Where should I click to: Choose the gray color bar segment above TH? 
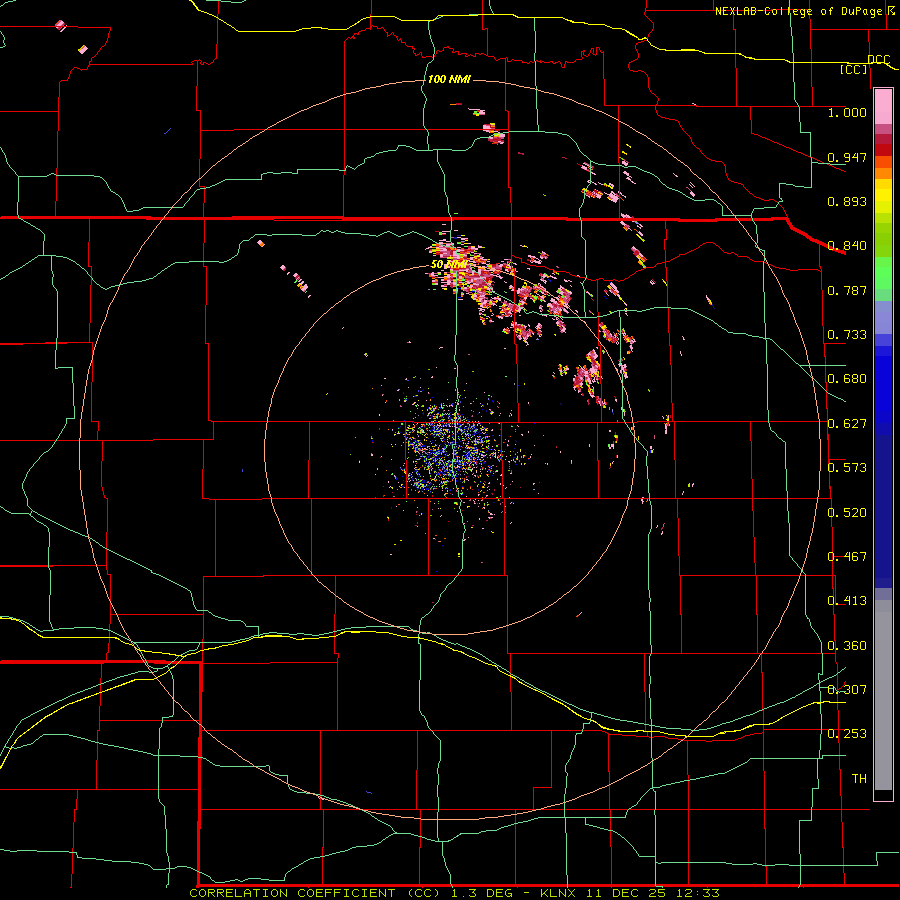pyautogui.click(x=883, y=695)
